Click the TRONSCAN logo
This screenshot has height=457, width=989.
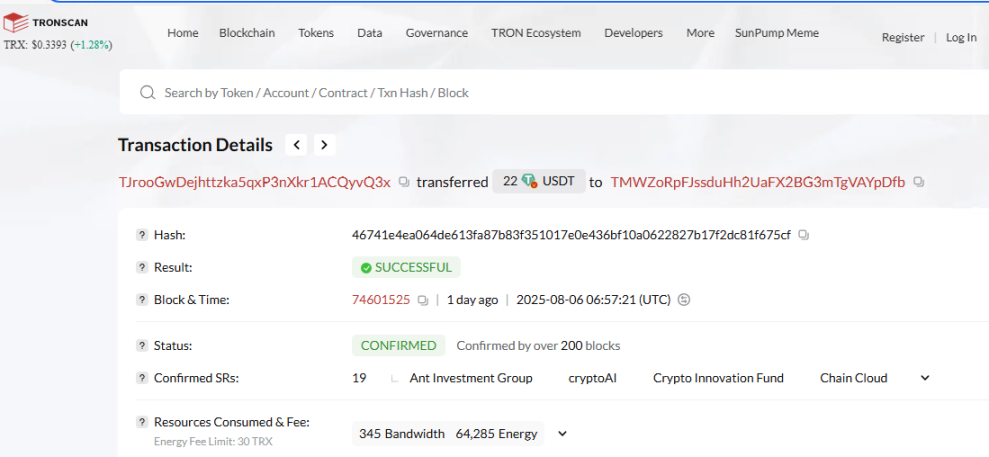pos(46,23)
